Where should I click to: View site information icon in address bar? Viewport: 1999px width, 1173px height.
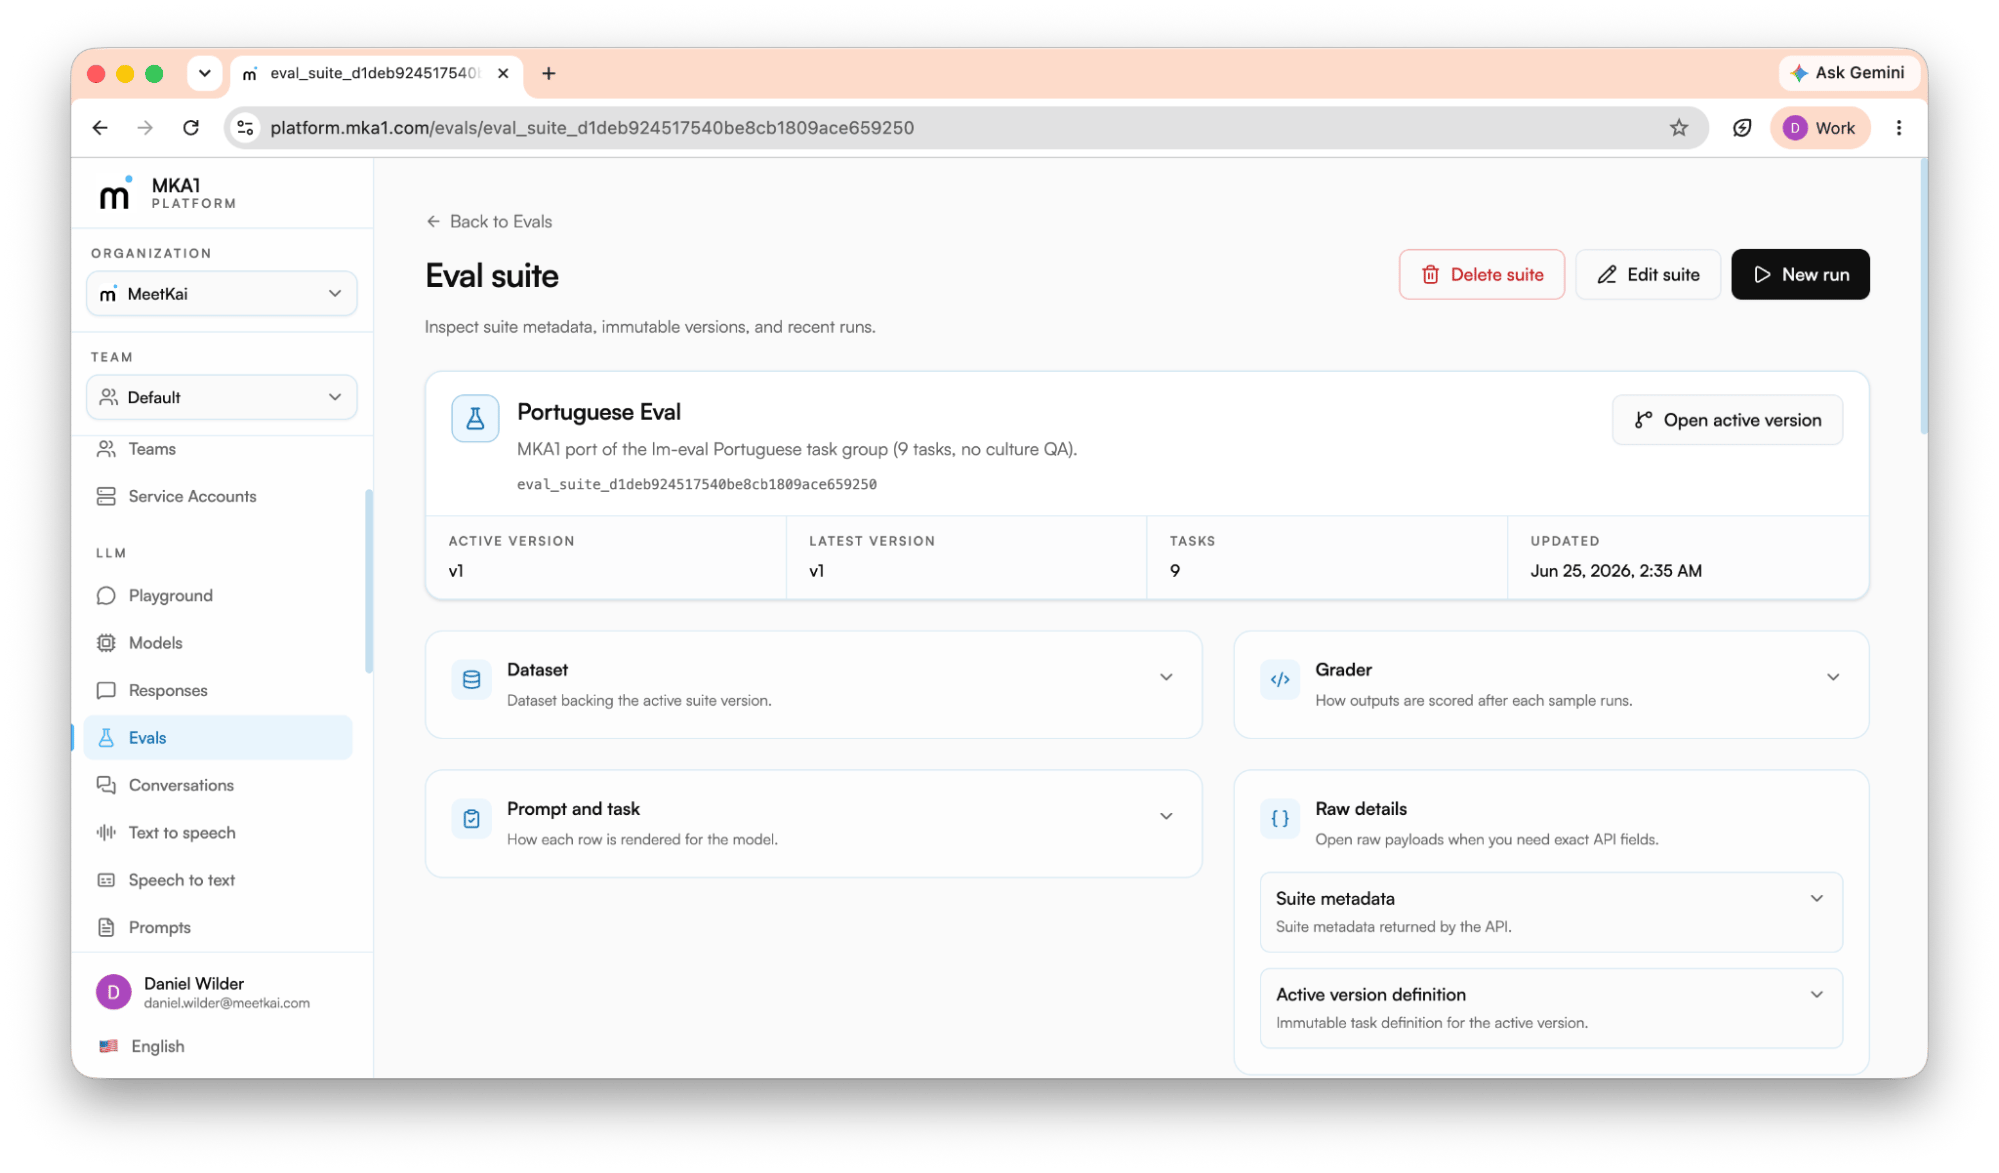pyautogui.click(x=245, y=128)
